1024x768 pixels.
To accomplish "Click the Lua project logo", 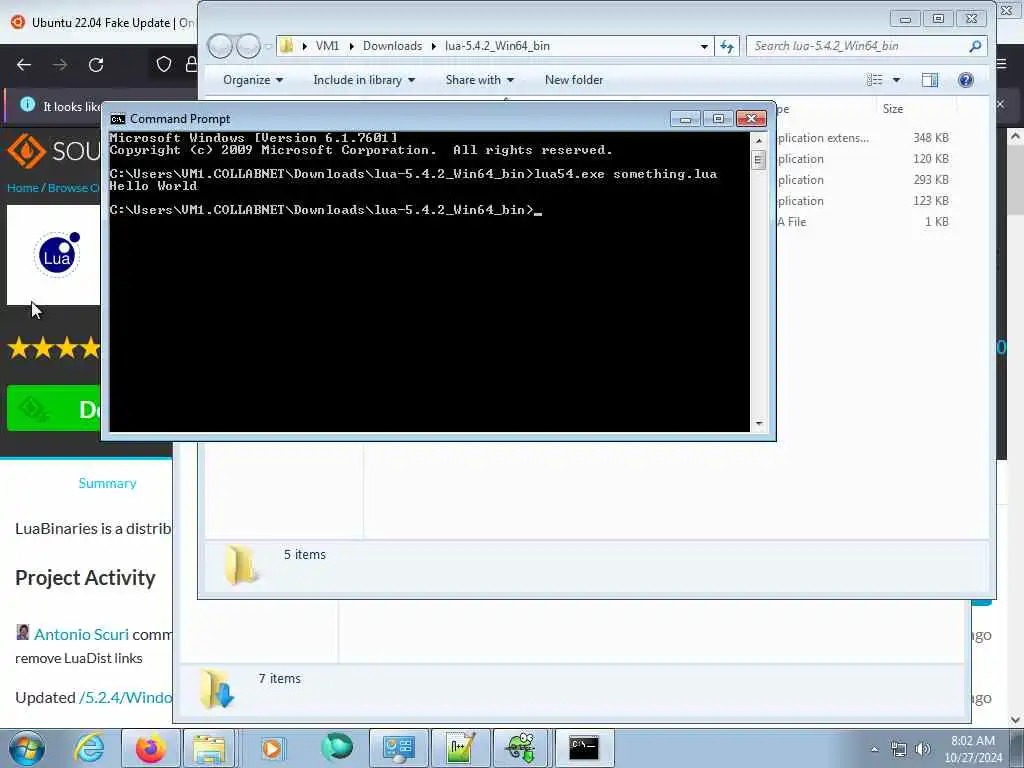I will coord(57,255).
